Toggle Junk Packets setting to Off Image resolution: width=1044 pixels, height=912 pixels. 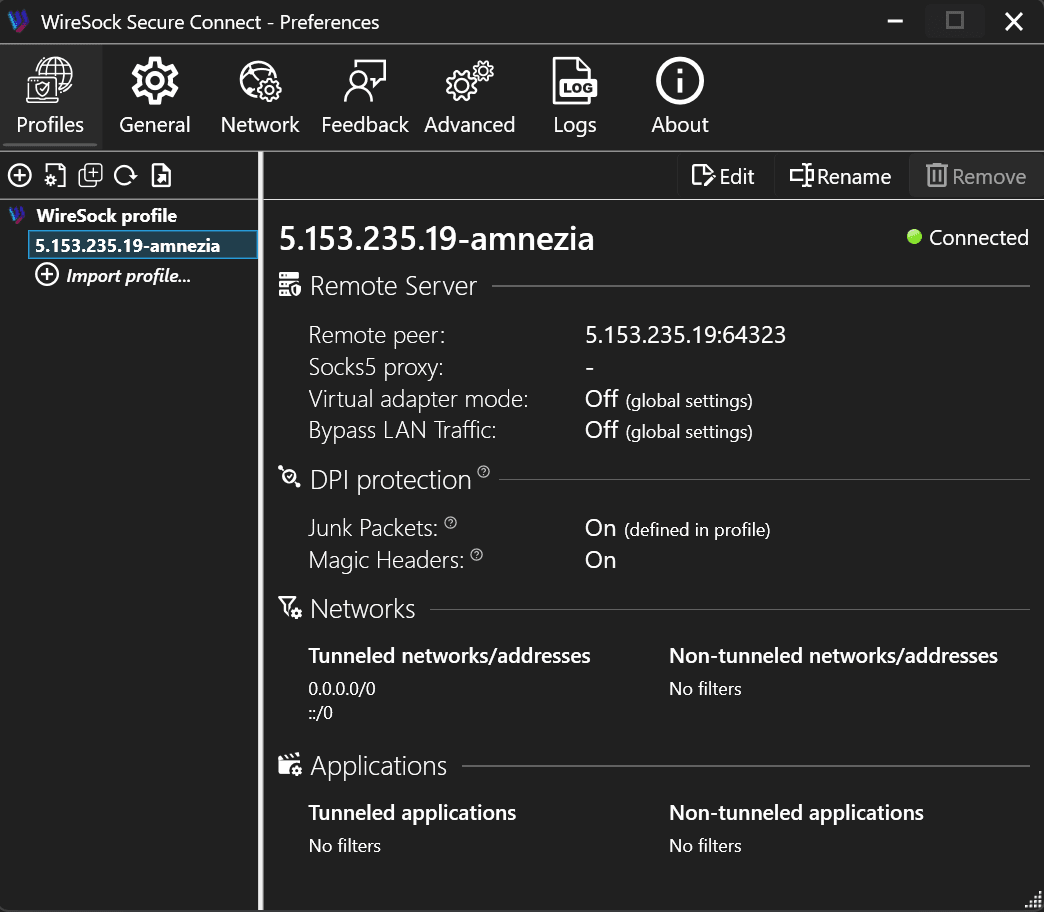point(599,527)
